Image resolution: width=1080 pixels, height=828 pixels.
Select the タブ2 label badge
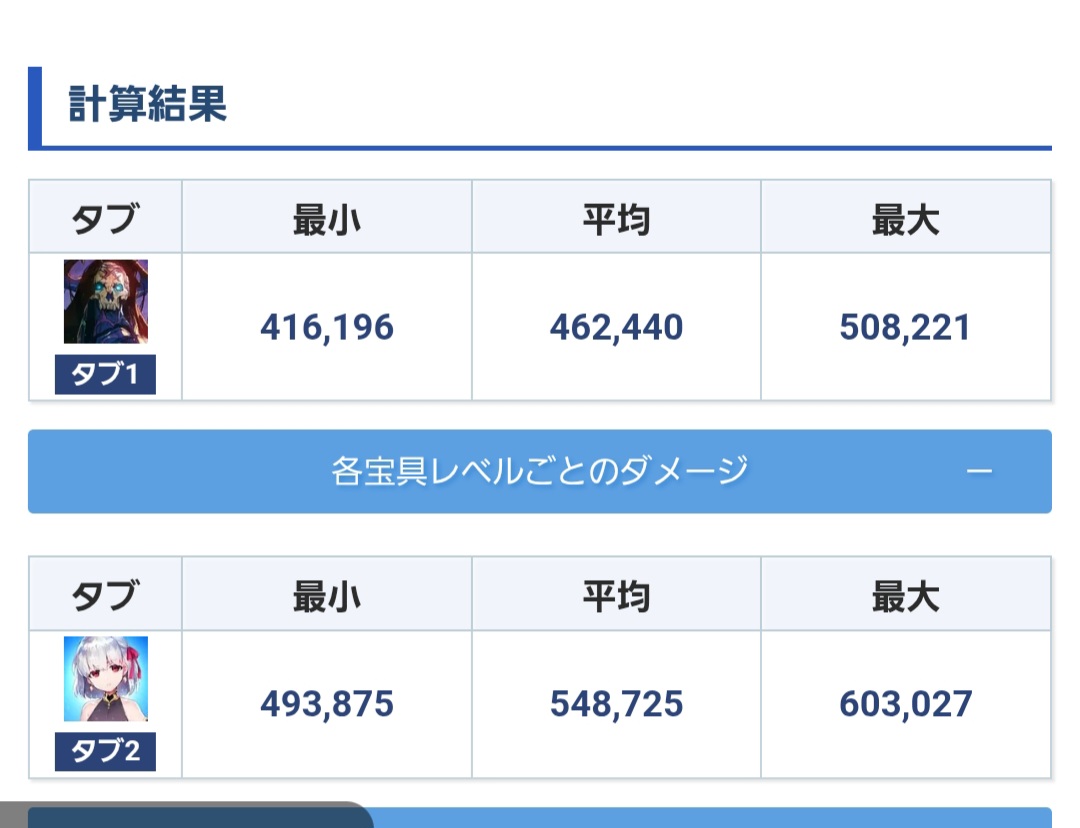(105, 751)
